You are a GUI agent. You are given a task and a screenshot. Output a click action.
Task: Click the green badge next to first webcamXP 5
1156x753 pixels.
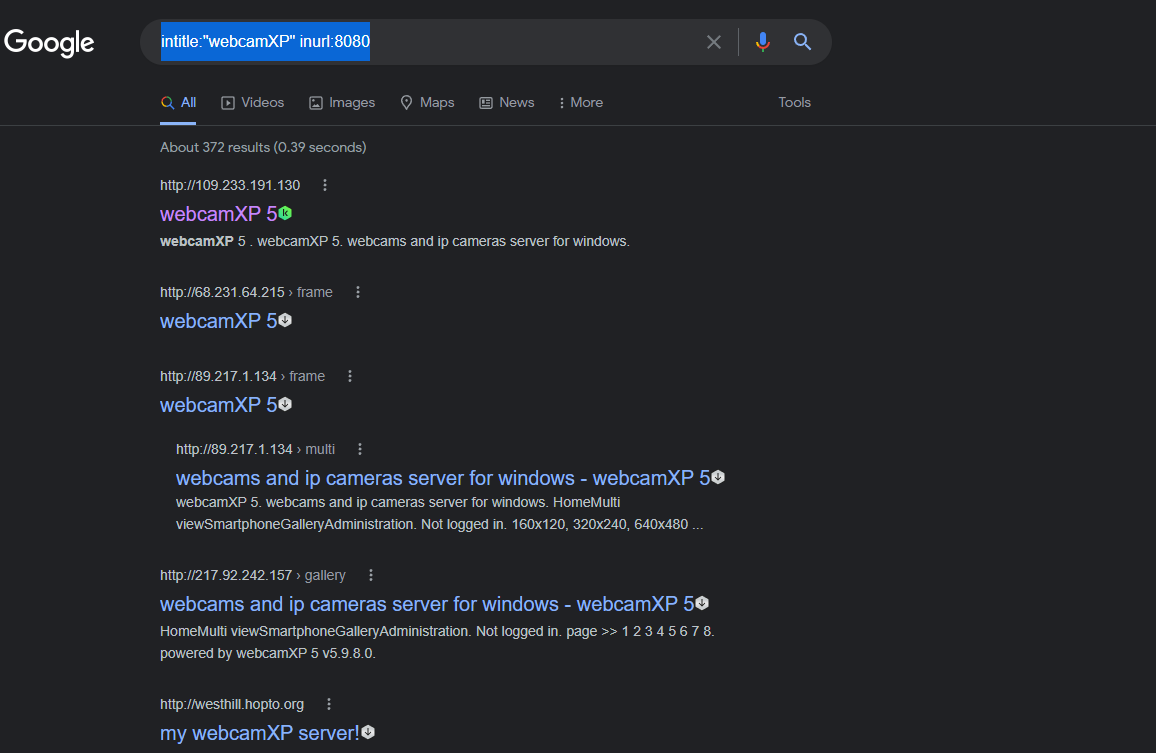pos(285,213)
